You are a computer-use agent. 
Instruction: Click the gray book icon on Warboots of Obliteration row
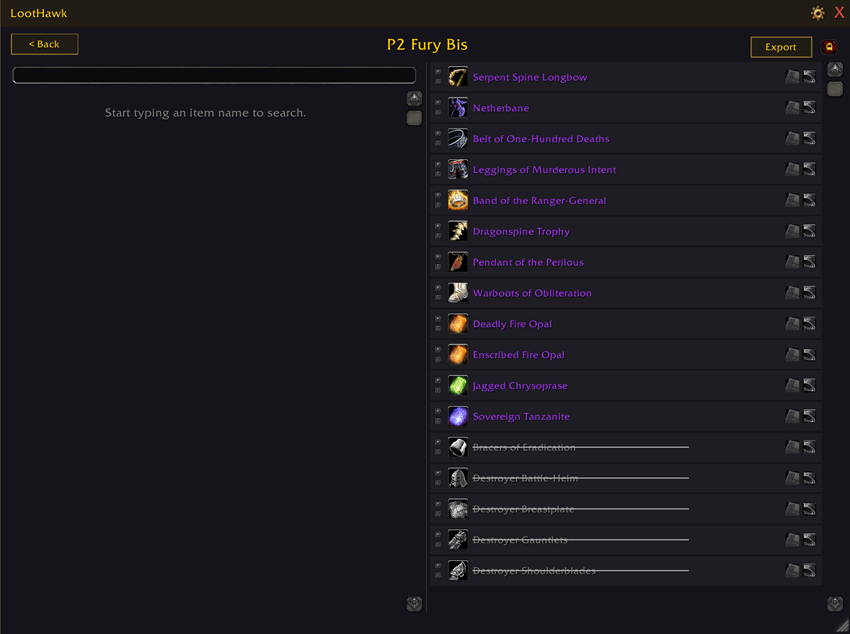[793, 293]
